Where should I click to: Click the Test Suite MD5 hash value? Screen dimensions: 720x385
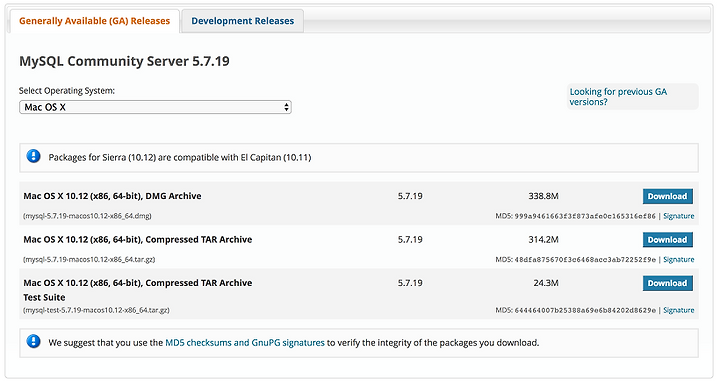pos(585,310)
